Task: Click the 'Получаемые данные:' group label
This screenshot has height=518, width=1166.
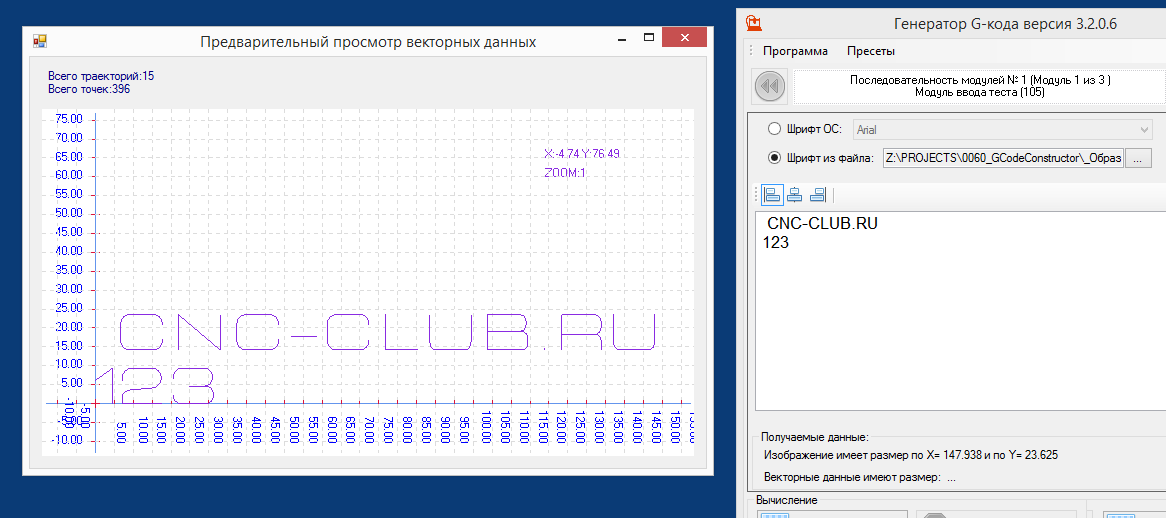Action: pyautogui.click(x=815, y=438)
